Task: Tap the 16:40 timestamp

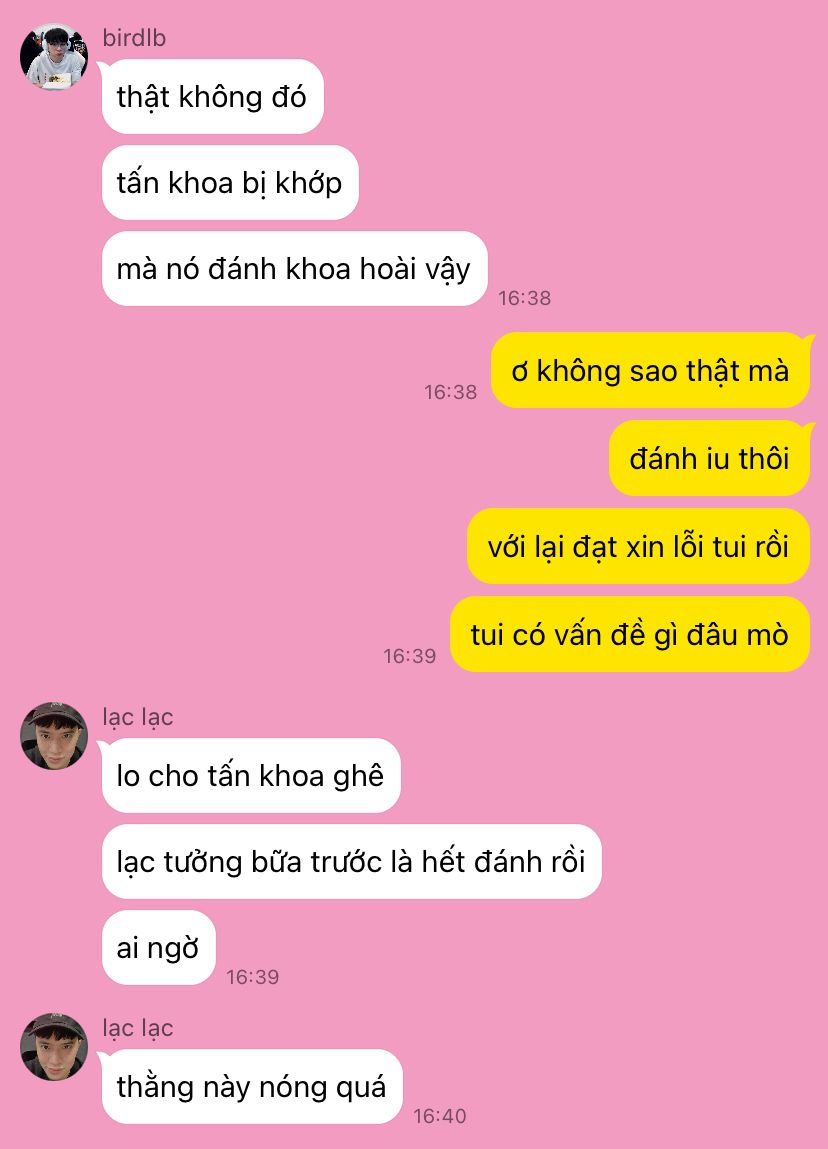Action: click(x=440, y=1116)
